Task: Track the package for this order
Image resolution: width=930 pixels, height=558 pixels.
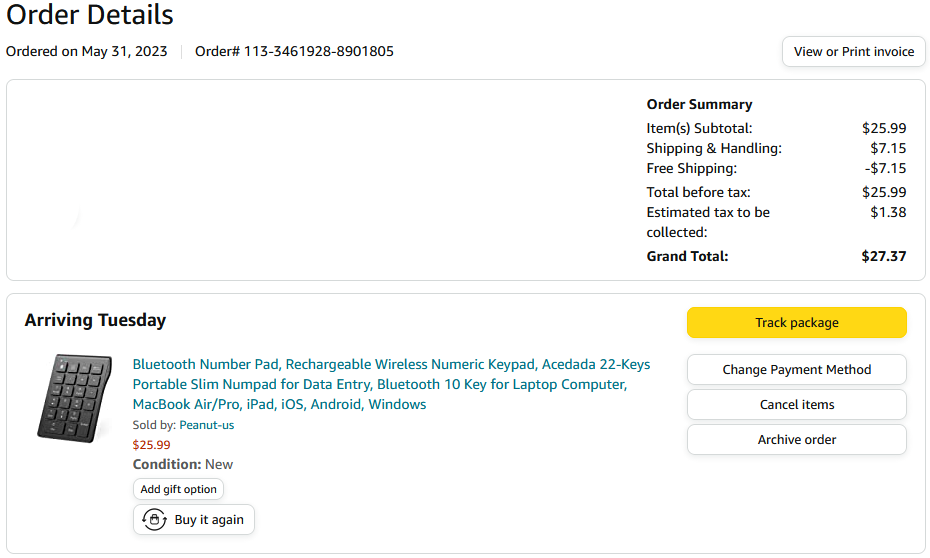Action: [797, 323]
